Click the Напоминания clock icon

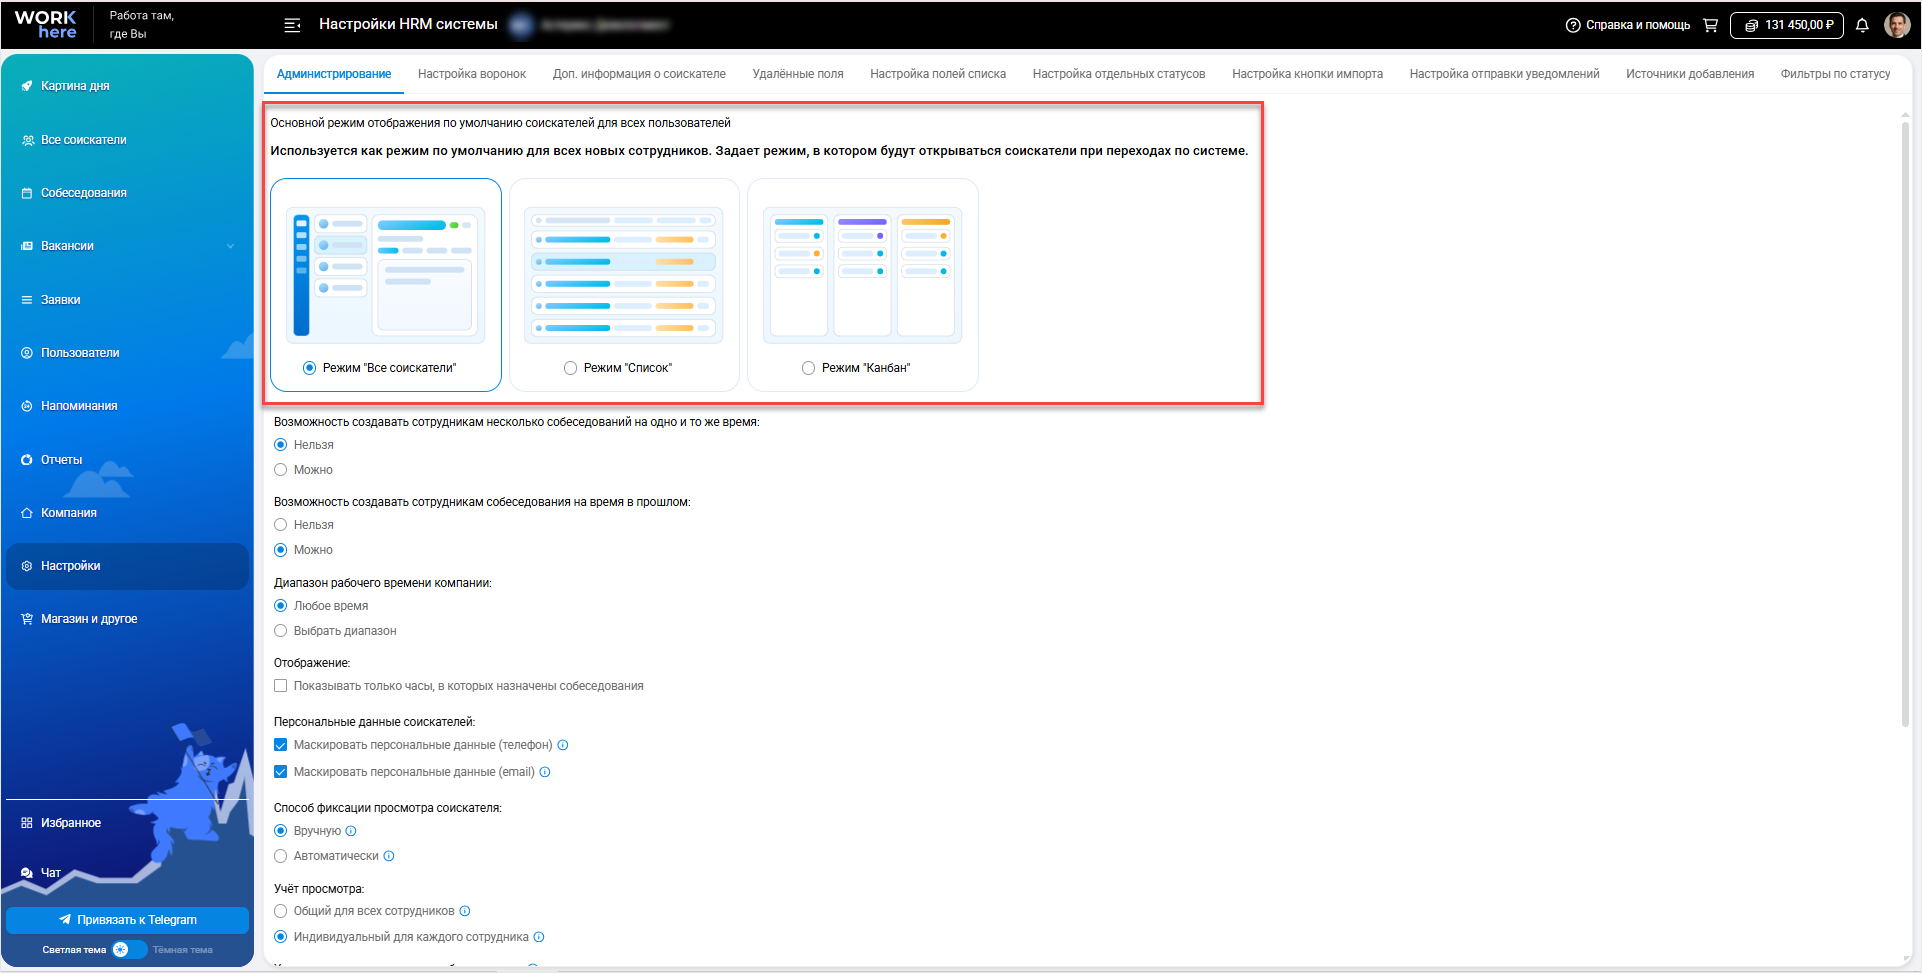pos(27,406)
